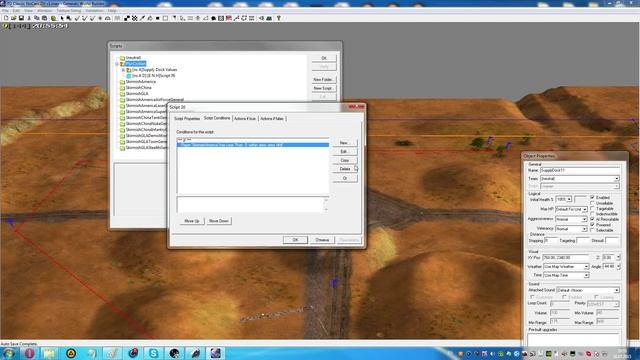640x360 pixels.
Task: Click the Save toolbar icon
Action: [x=21, y=18]
